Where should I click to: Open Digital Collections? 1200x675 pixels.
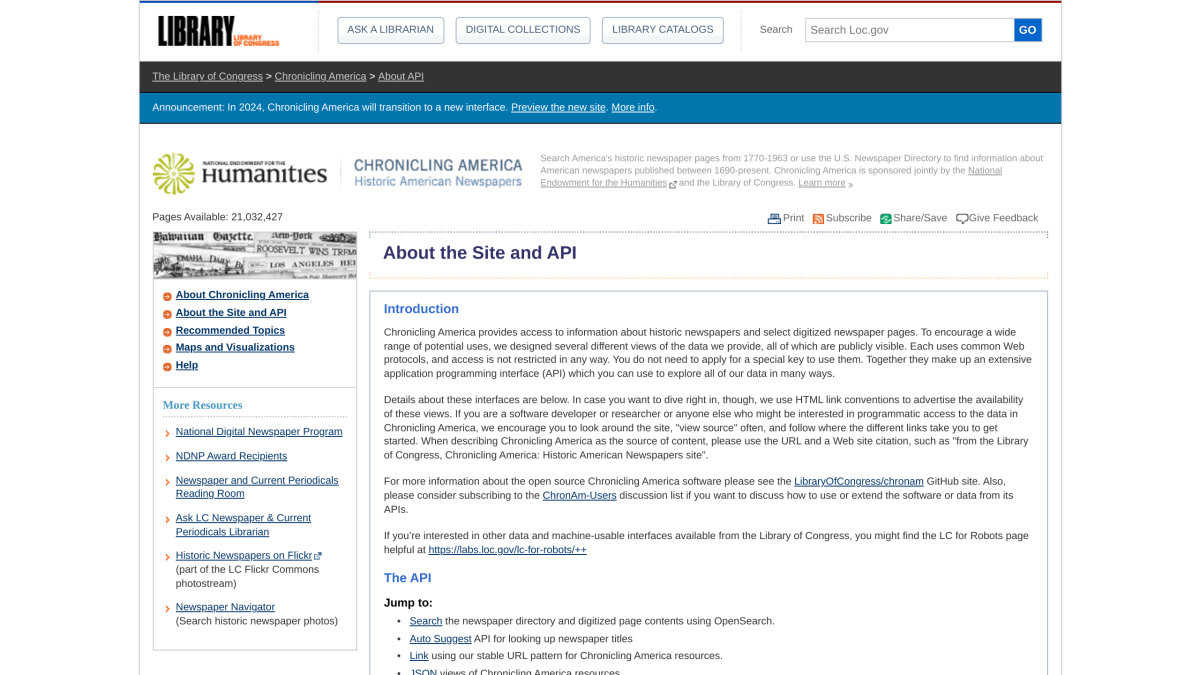pos(522,30)
